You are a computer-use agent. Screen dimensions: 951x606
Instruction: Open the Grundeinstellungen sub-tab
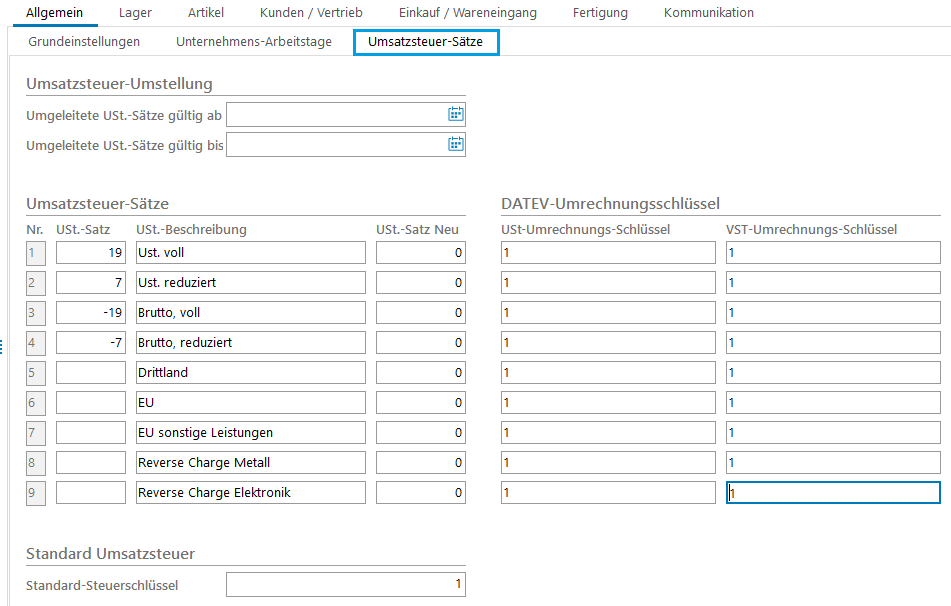(x=84, y=42)
